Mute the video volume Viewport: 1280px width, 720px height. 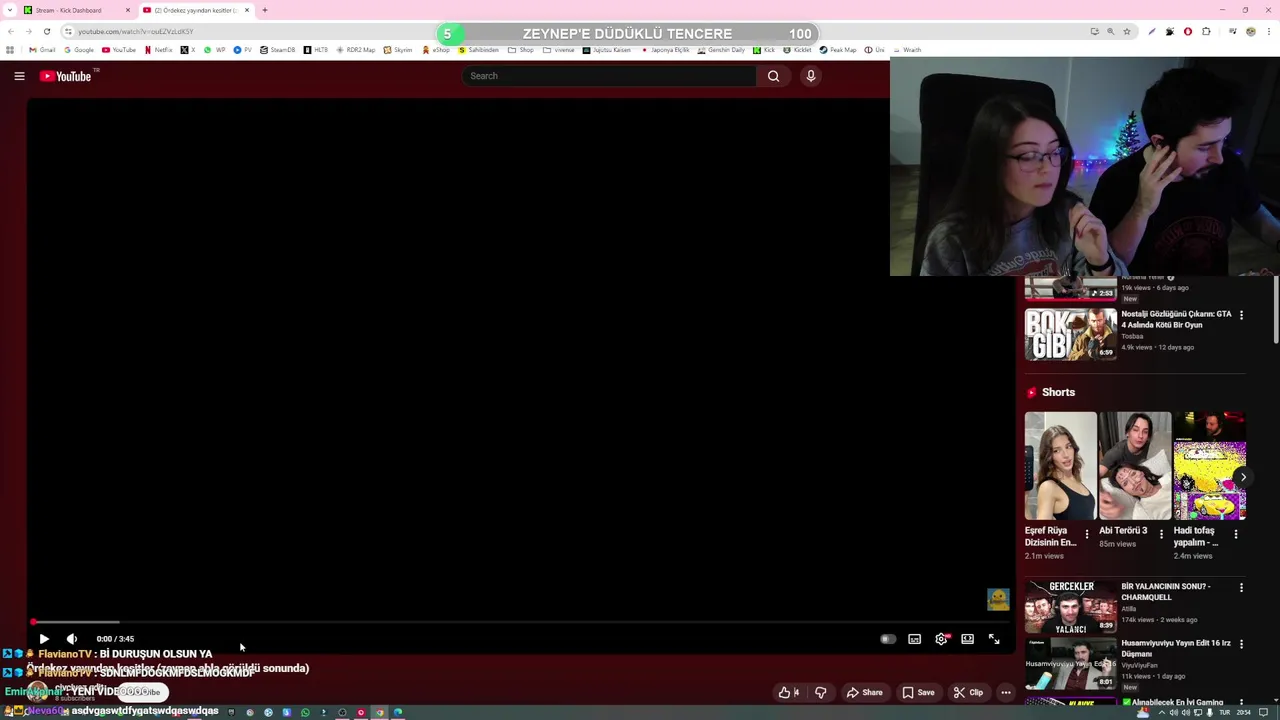[72, 639]
